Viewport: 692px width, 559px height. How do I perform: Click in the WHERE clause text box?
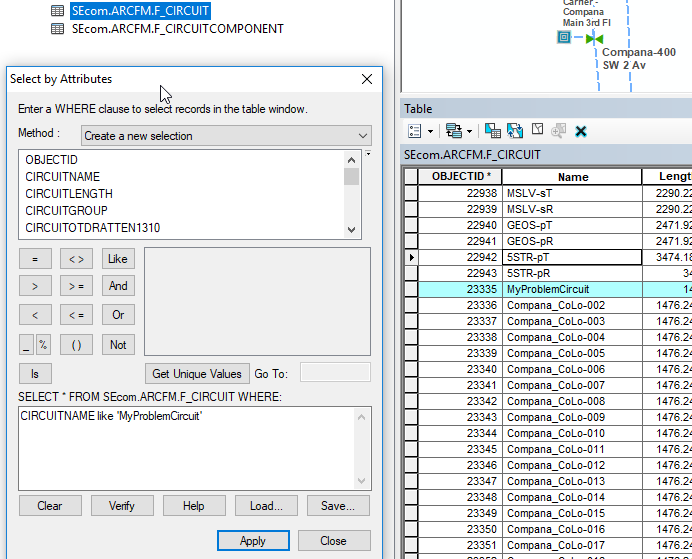point(187,448)
